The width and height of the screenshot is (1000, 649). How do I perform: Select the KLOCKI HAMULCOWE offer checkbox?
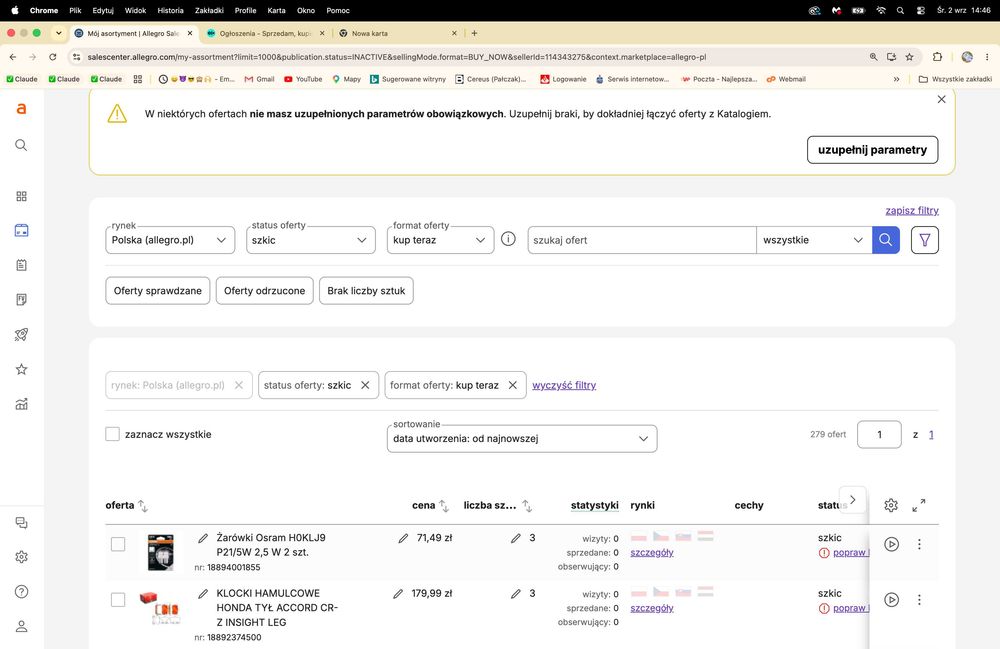pos(118,600)
